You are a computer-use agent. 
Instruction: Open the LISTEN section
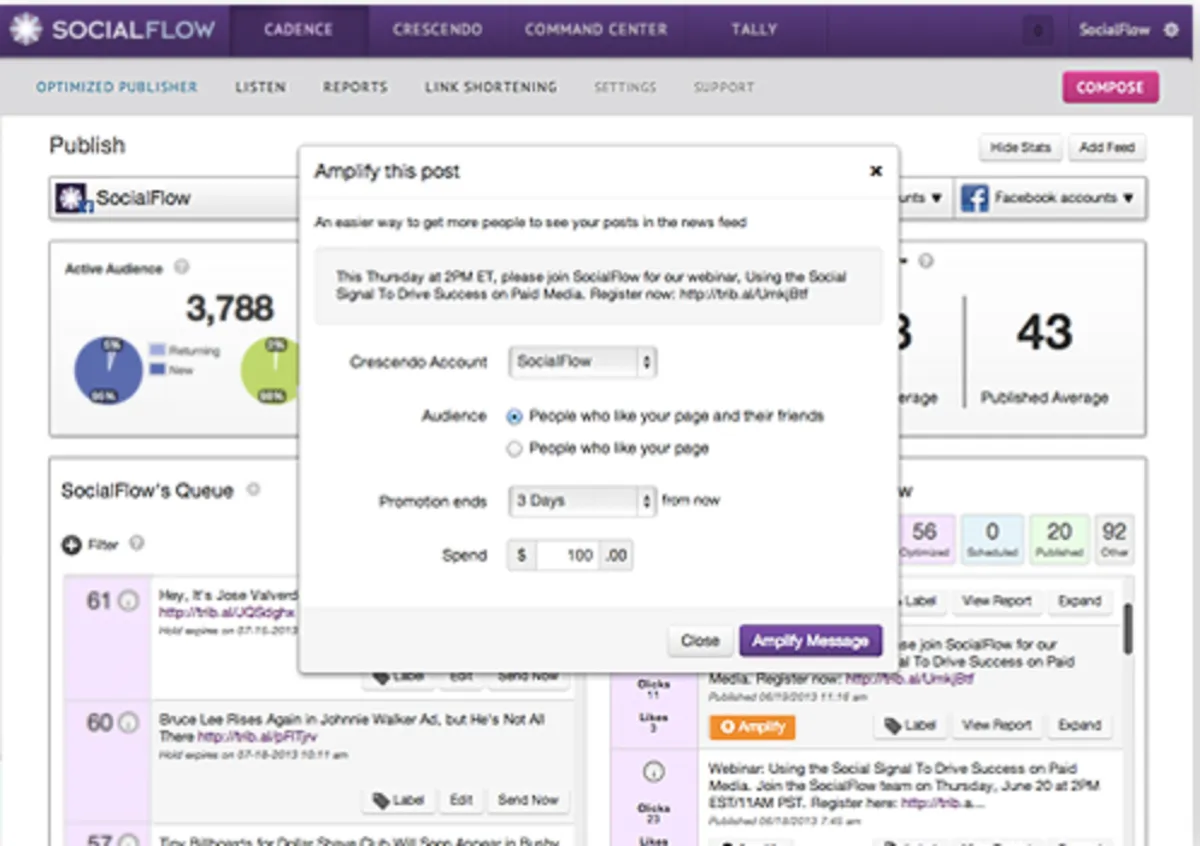pyautogui.click(x=260, y=87)
